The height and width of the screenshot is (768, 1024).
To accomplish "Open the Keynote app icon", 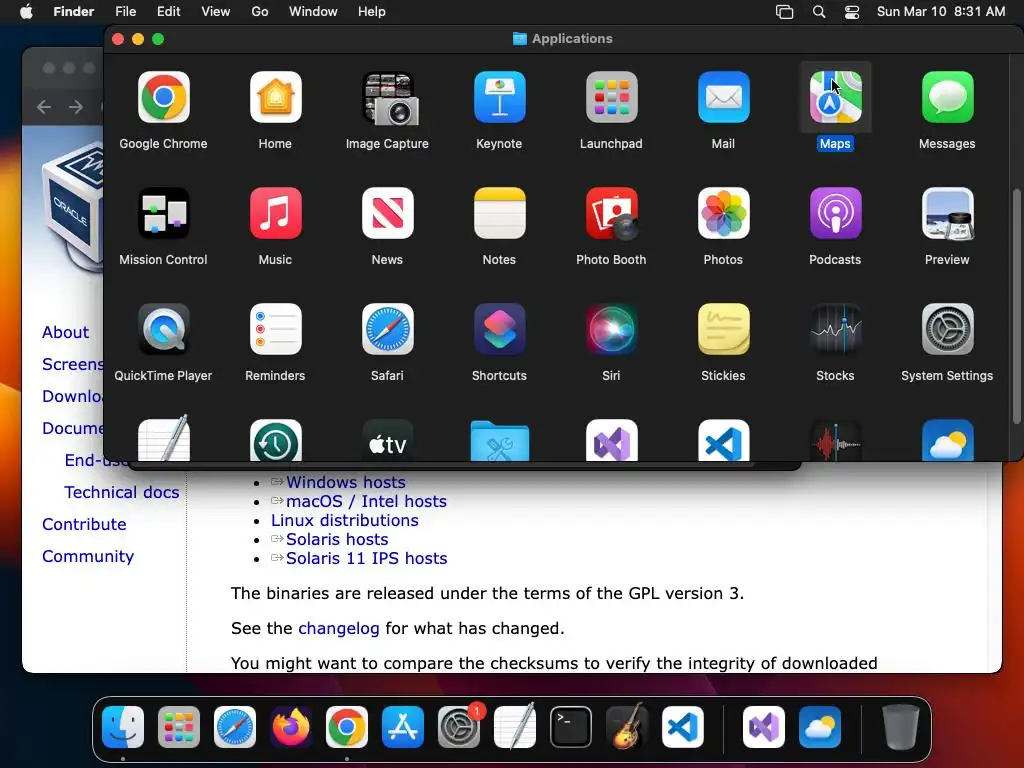I will coord(500,98).
